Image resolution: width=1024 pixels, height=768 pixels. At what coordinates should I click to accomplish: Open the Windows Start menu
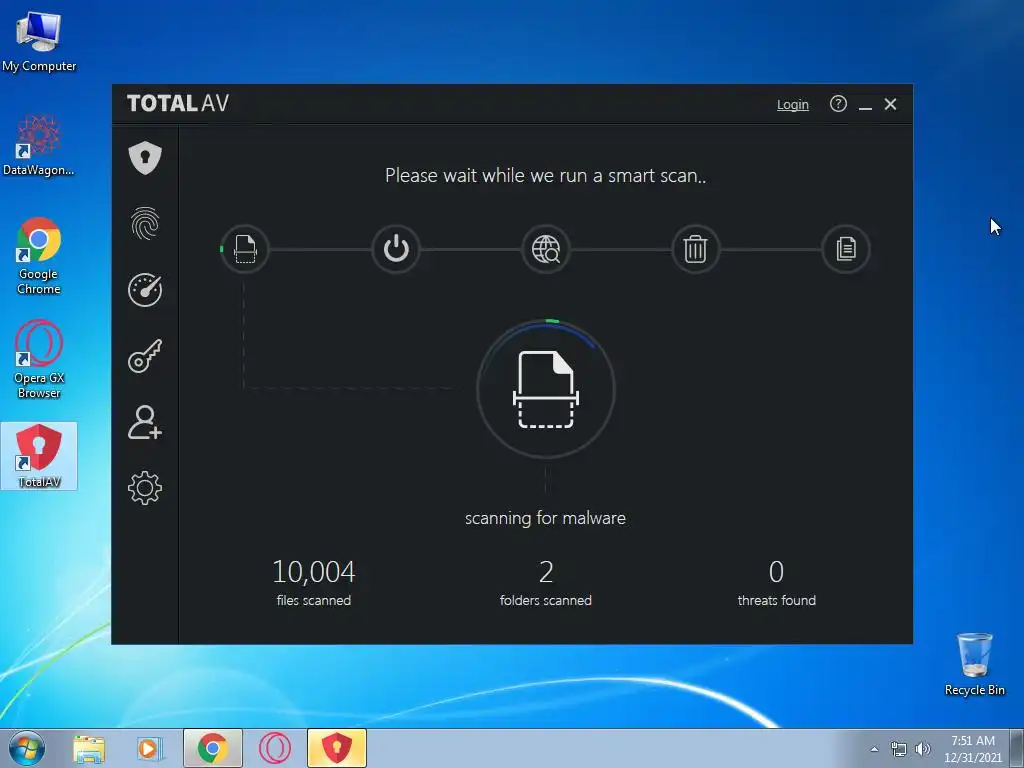27,748
